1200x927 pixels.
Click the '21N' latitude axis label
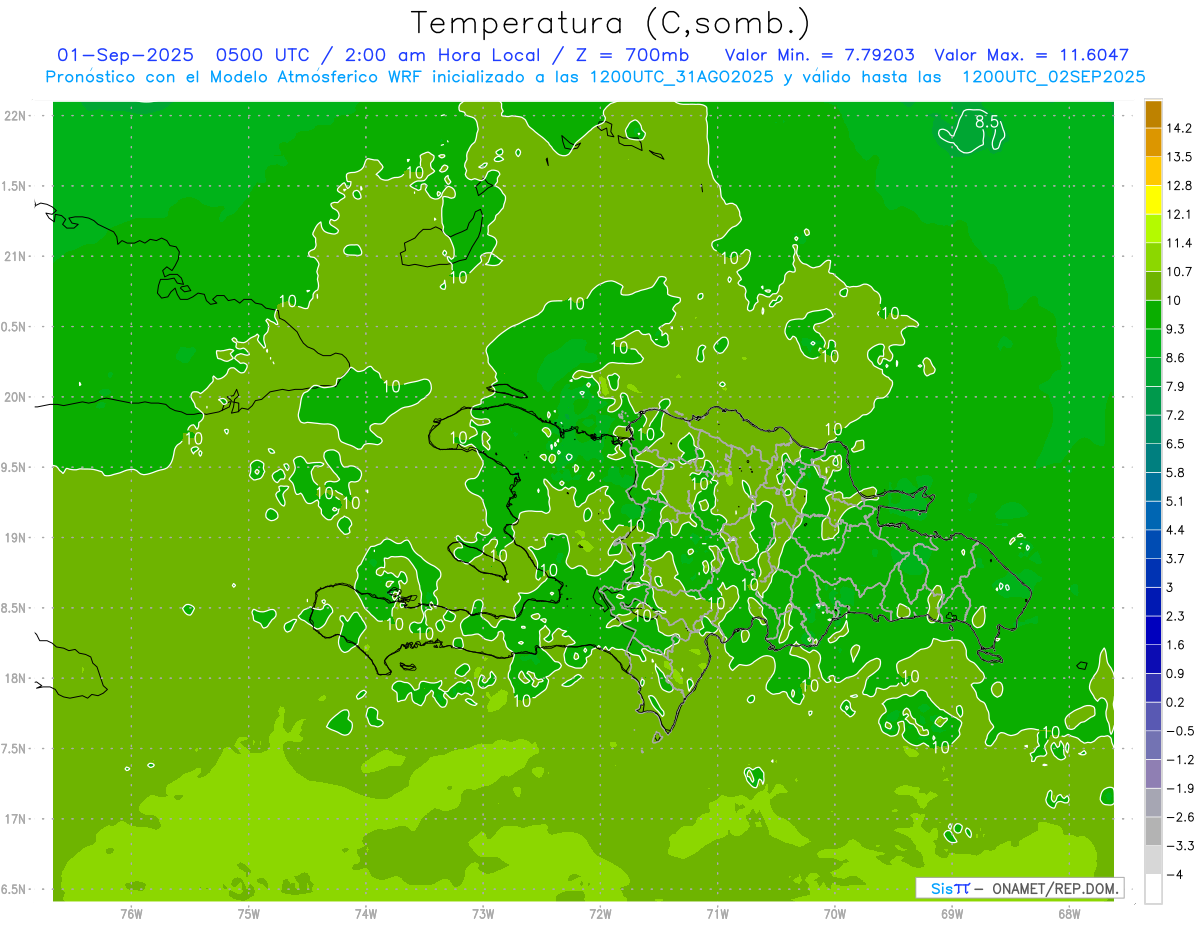16,256
